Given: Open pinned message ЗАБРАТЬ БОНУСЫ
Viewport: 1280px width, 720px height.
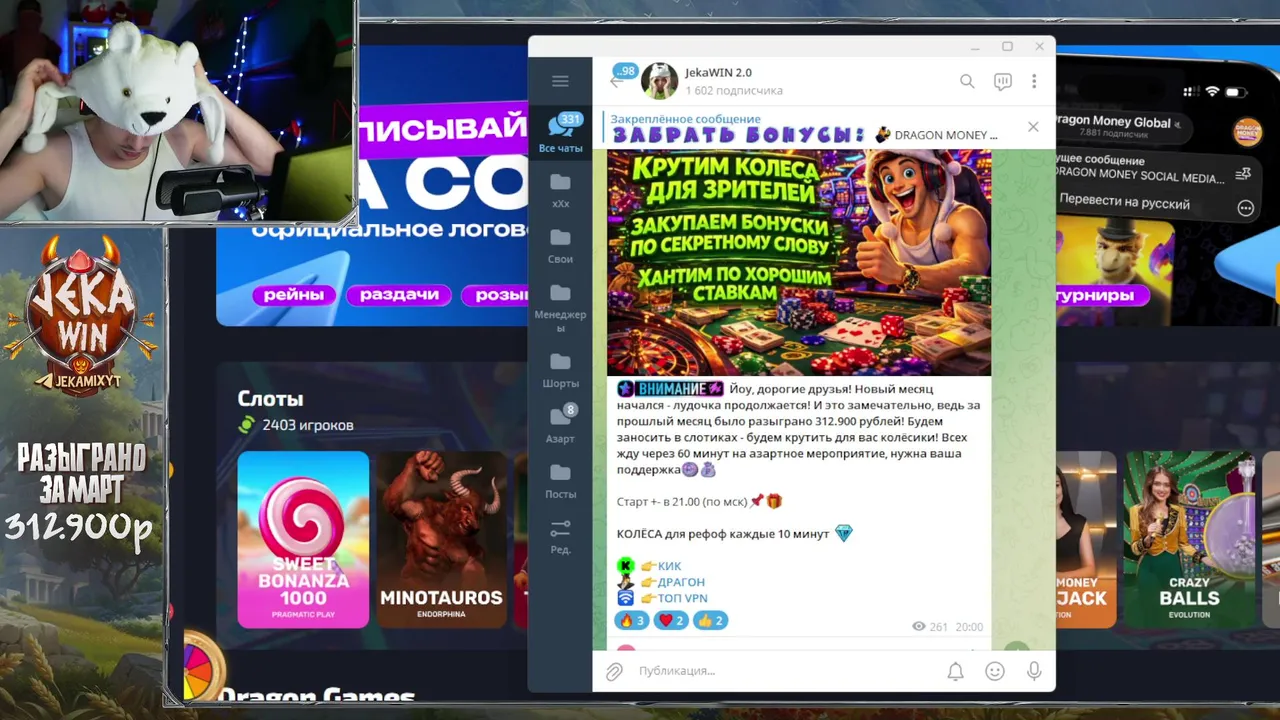Looking at the screenshot, I should coord(805,127).
